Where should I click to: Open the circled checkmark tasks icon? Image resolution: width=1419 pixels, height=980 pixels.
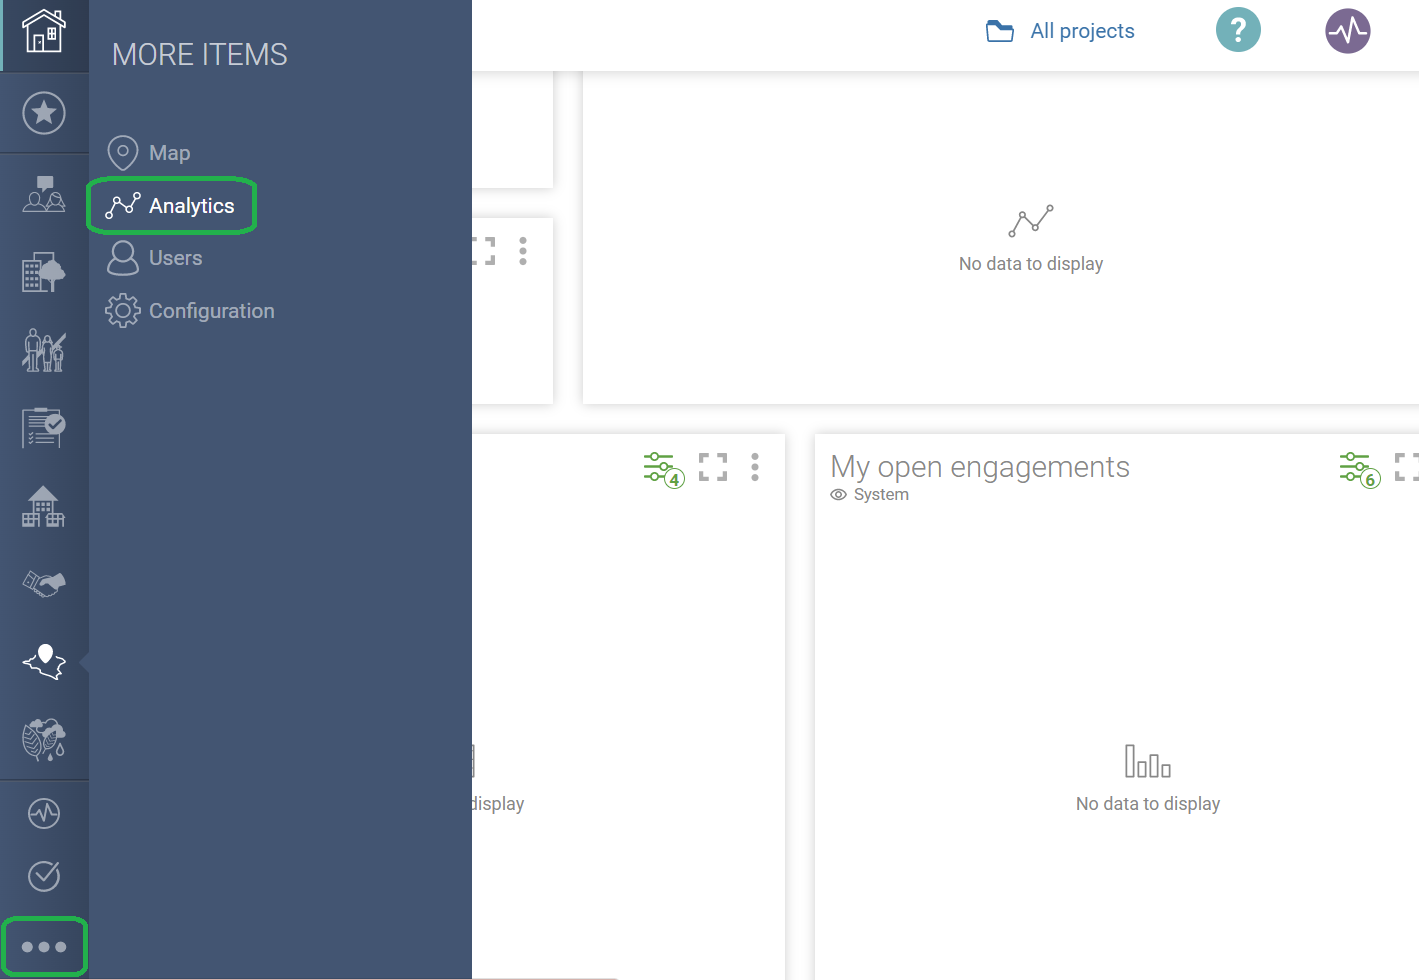pos(44,876)
